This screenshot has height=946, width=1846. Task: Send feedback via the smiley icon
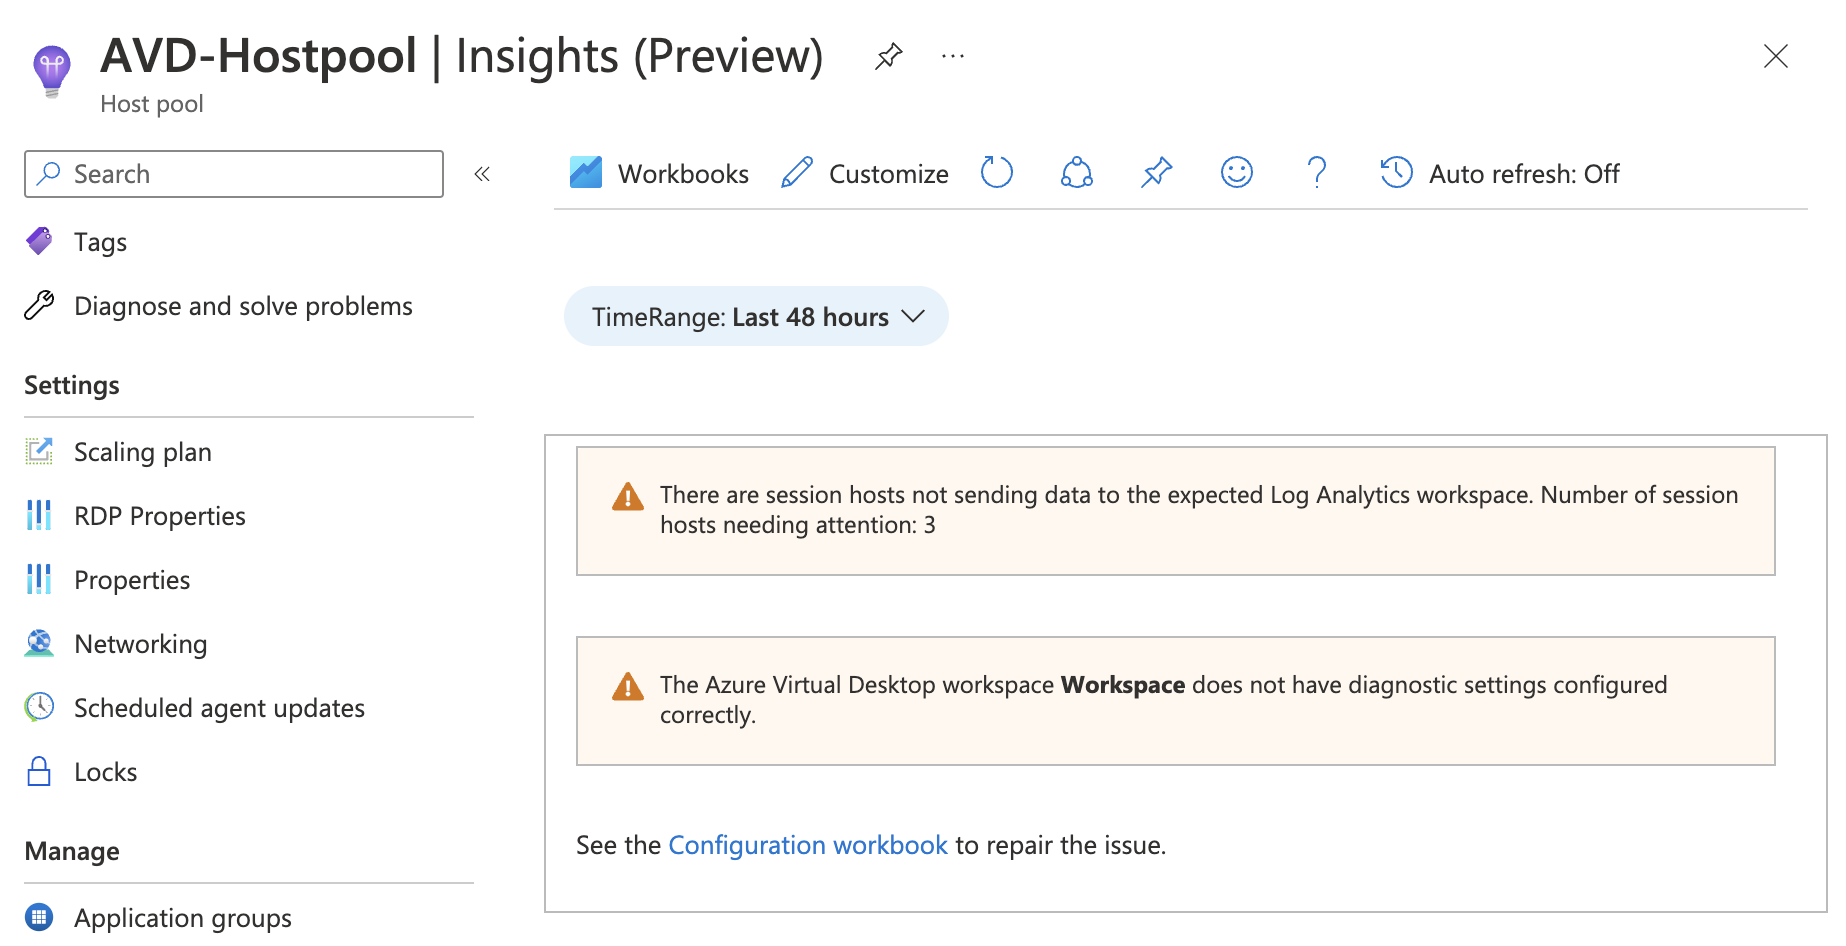(1236, 173)
